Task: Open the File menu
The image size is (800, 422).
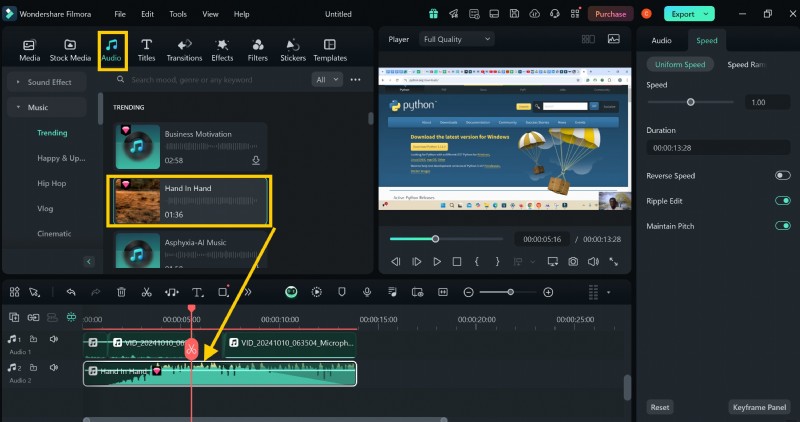Action: (120, 14)
